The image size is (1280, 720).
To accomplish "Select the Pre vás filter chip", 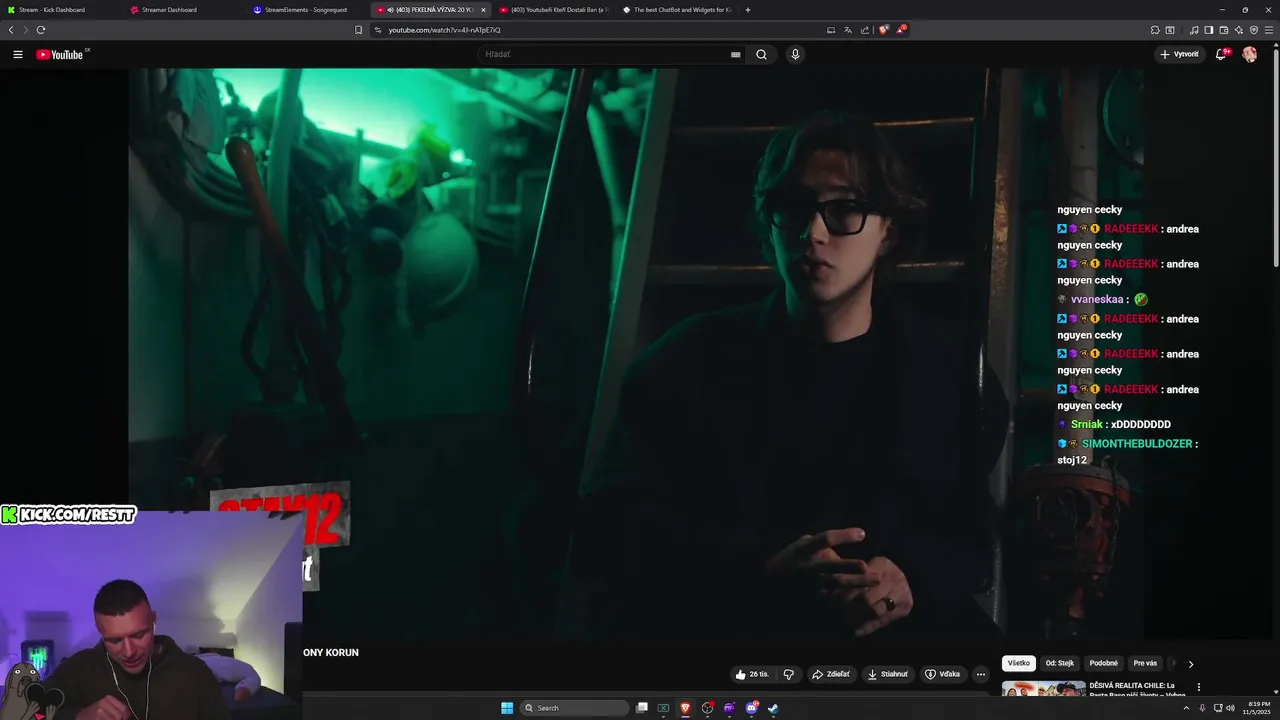I will click(x=1145, y=663).
